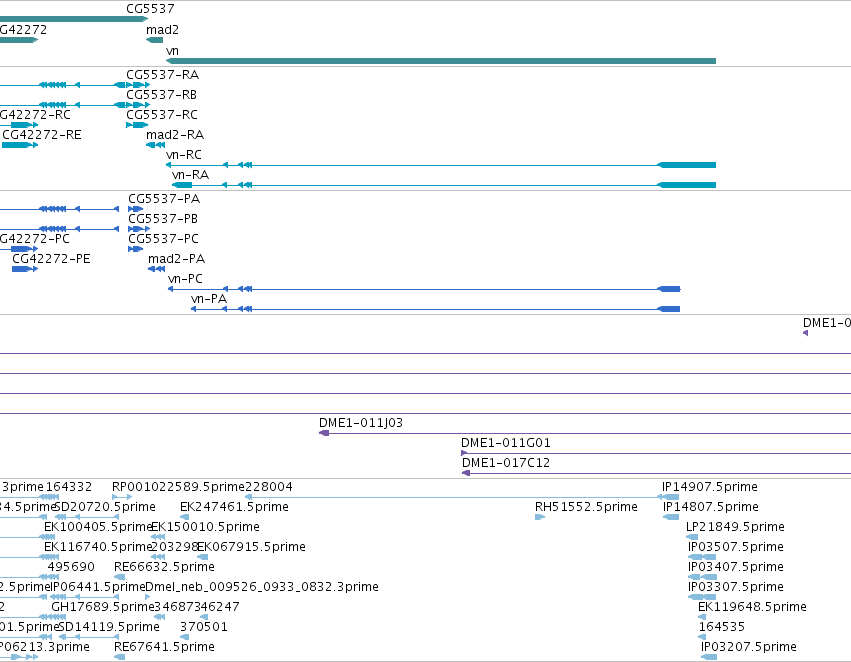Click the vn-RA transcript label
This screenshot has width=851, height=662.
190,175
